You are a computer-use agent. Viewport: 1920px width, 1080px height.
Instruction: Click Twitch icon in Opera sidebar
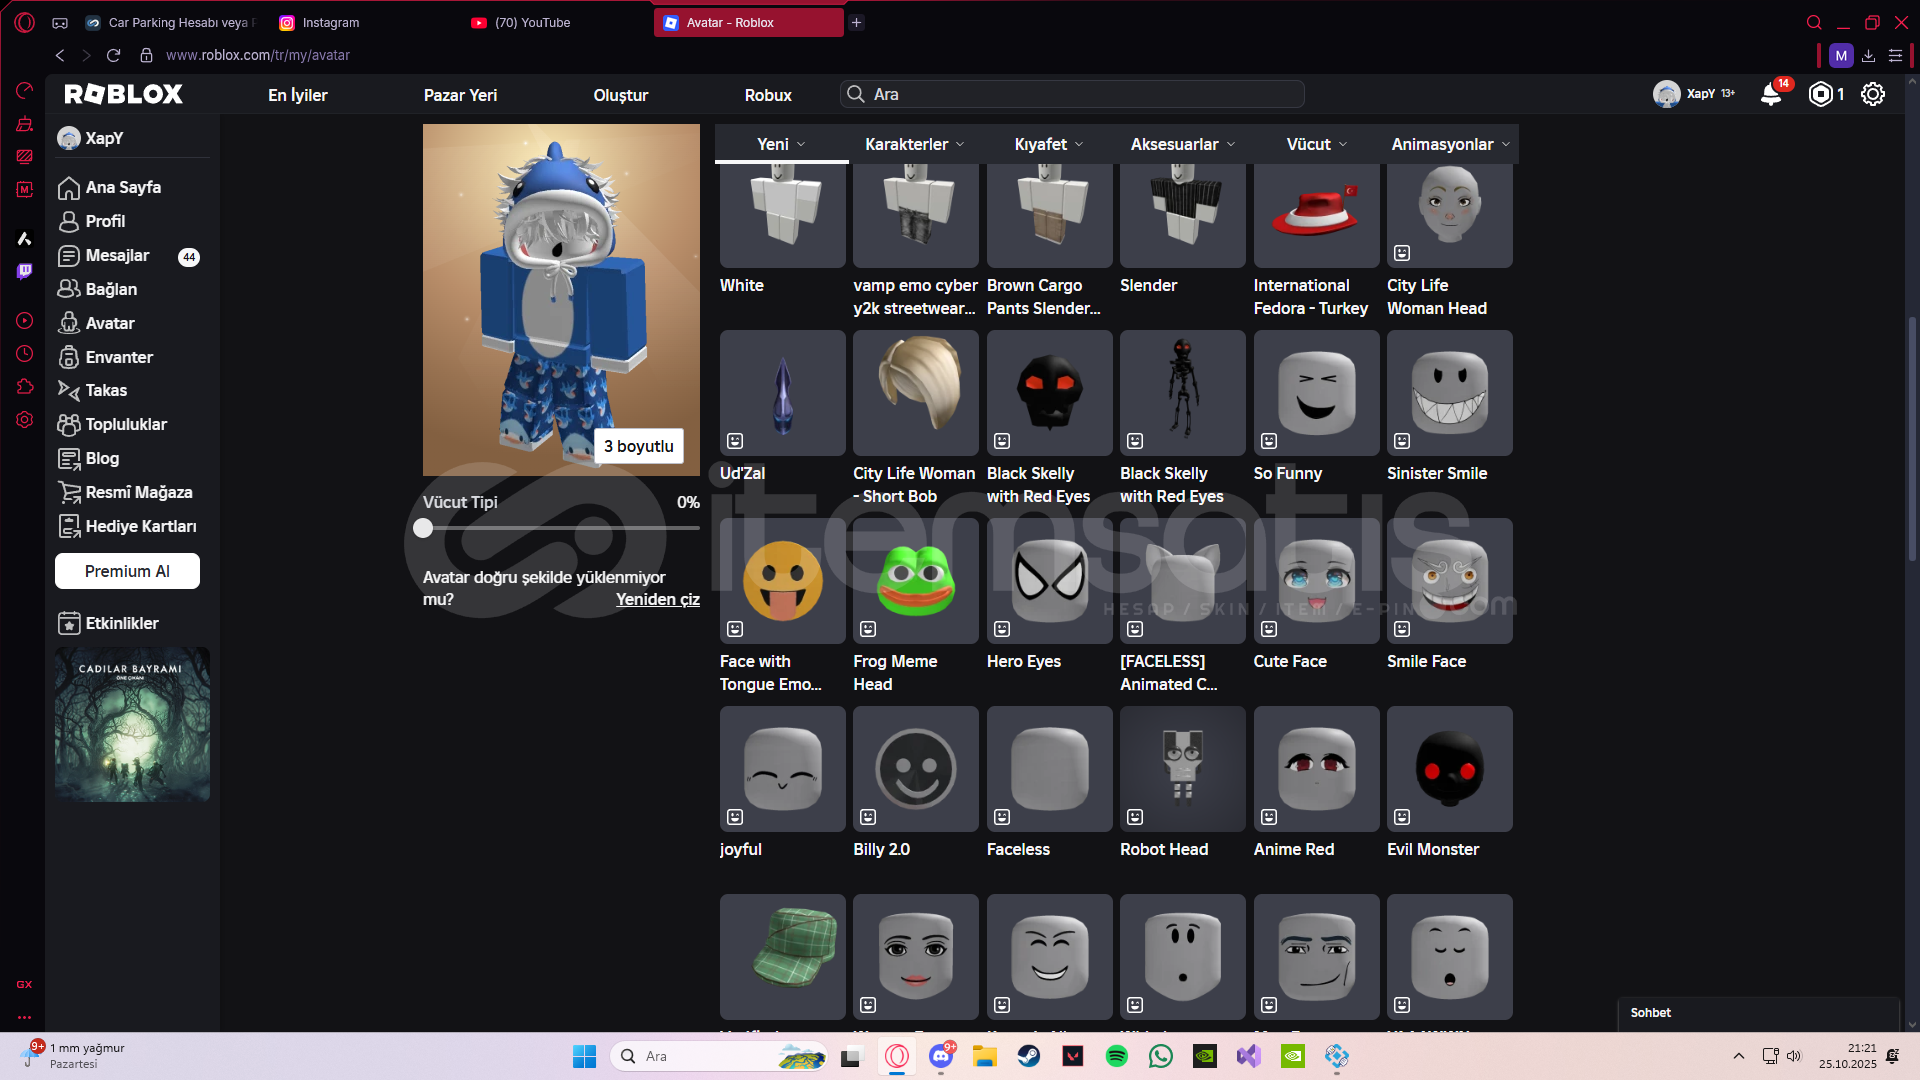click(24, 272)
